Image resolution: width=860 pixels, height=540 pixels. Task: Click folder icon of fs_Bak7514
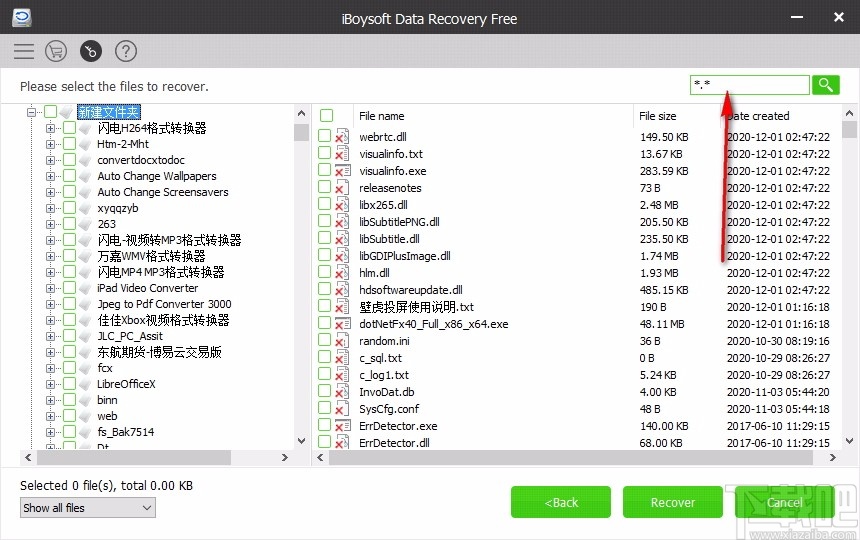(85, 432)
